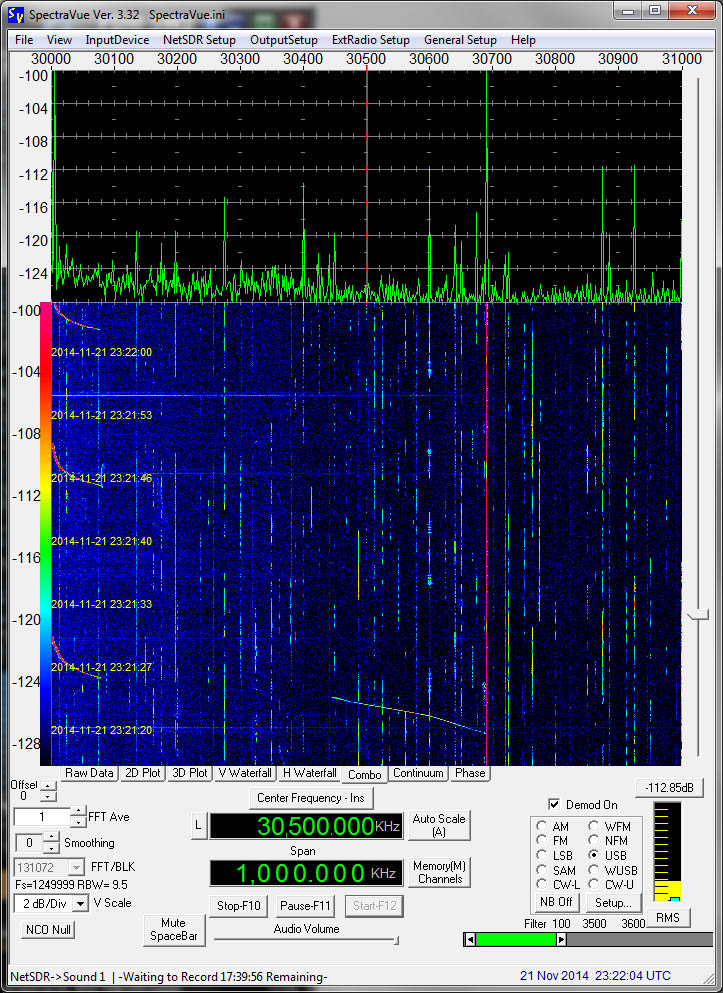Select CW-L demodulation mode
This screenshot has height=993, width=723.
pyautogui.click(x=541, y=884)
